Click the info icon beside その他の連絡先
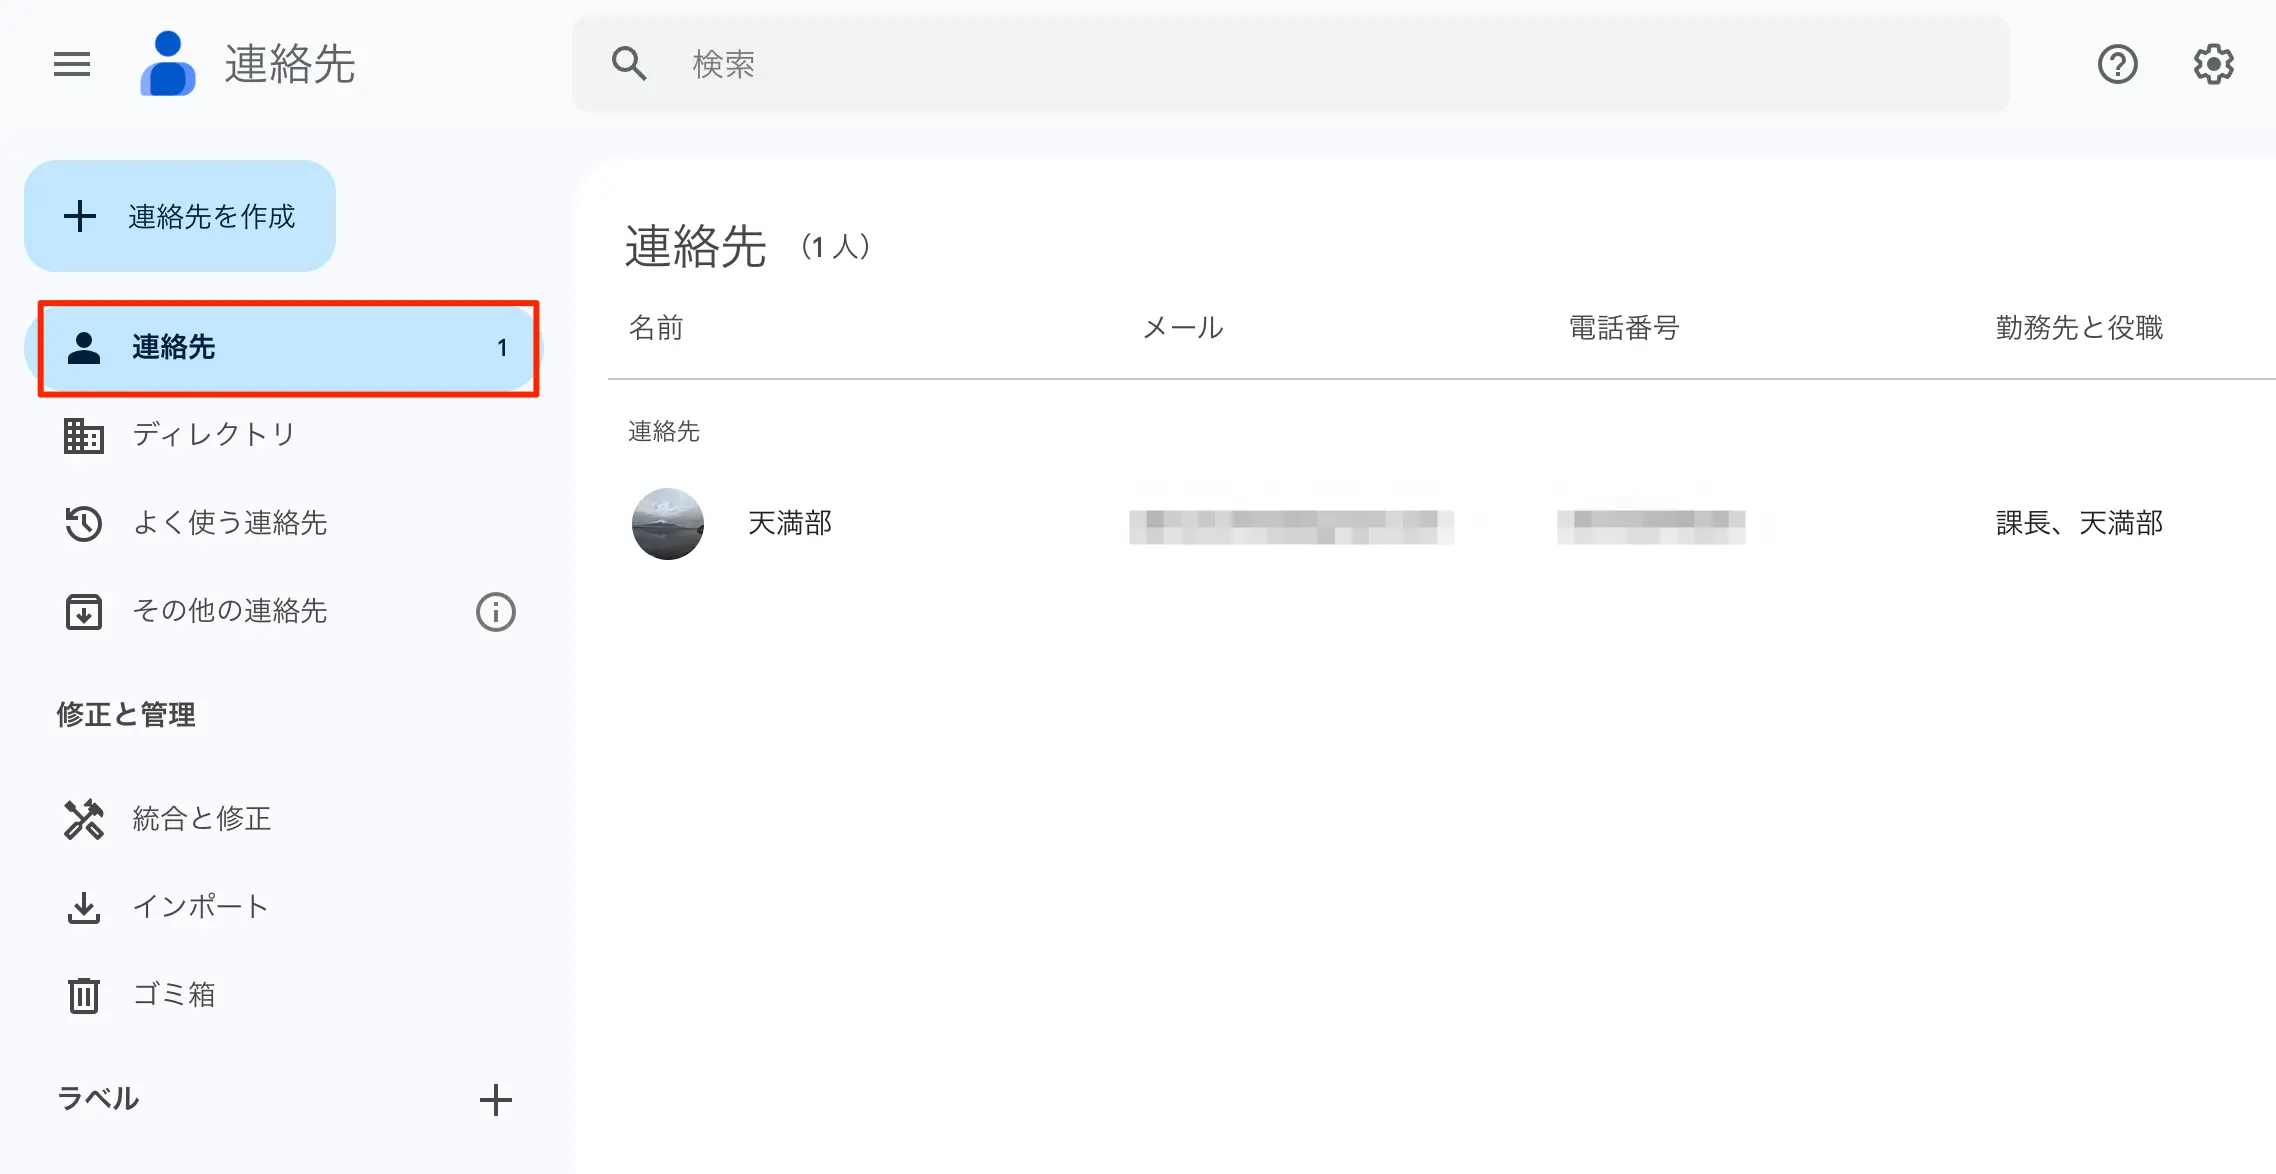 point(495,612)
